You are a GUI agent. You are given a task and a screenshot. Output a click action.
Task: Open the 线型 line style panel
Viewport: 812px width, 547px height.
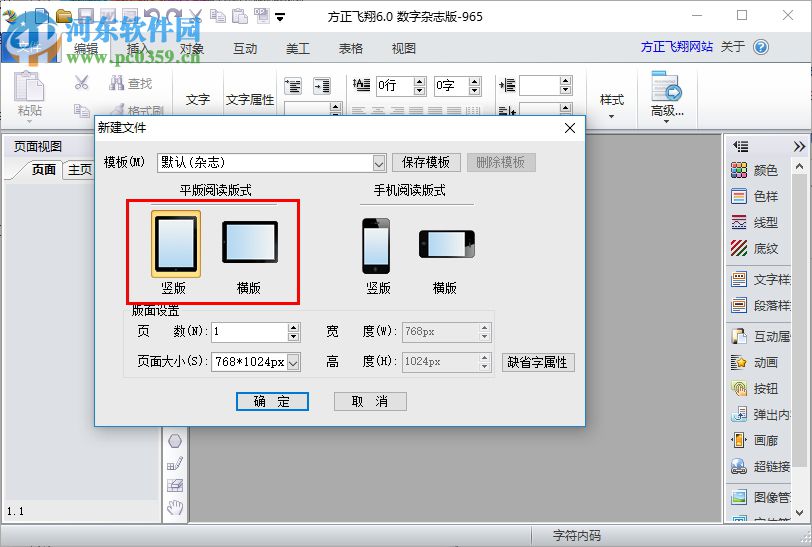click(x=755, y=222)
